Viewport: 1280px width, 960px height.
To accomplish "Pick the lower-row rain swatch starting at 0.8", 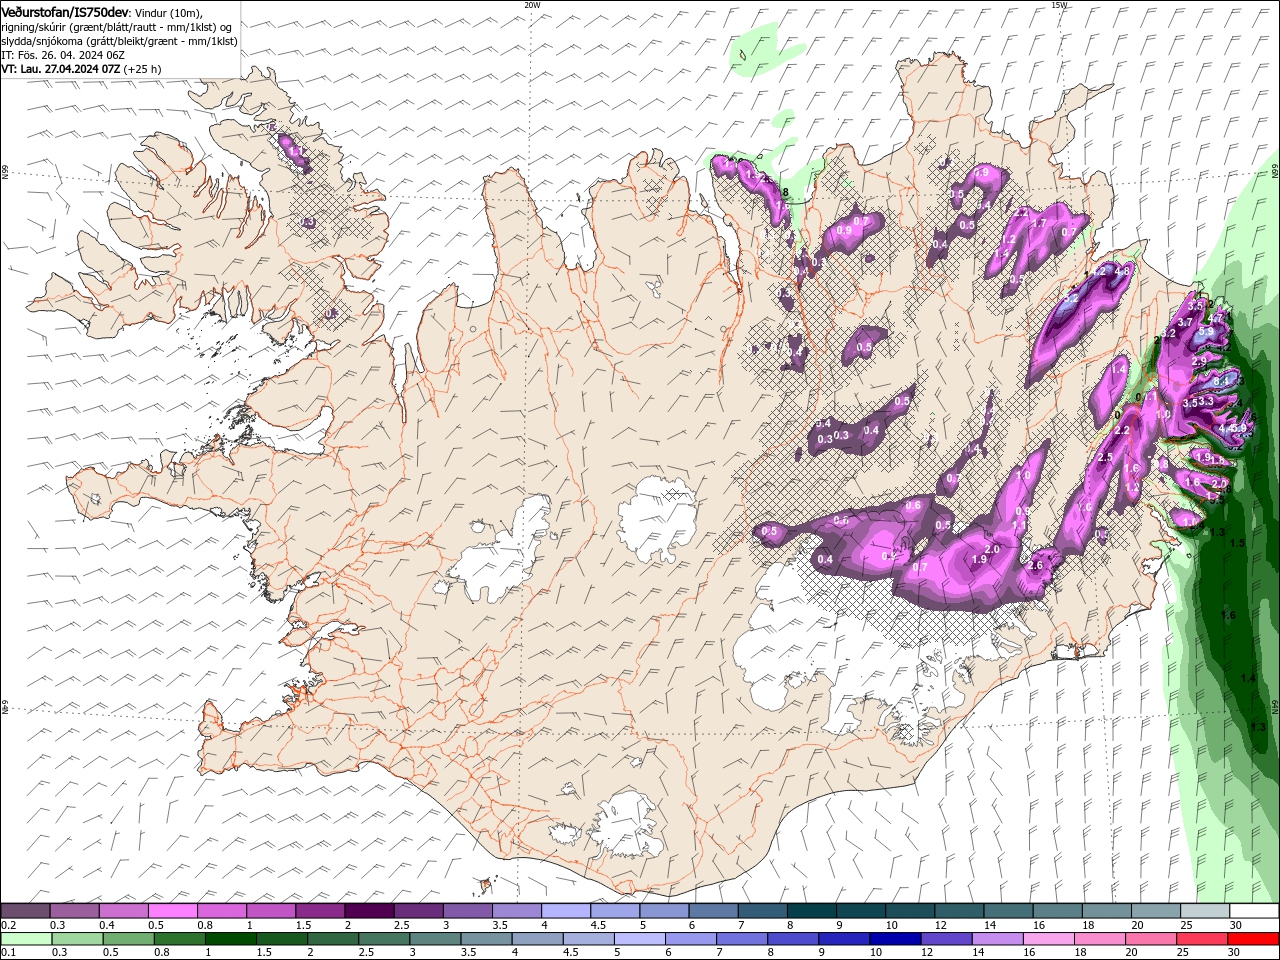I will pyautogui.click(x=179, y=939).
